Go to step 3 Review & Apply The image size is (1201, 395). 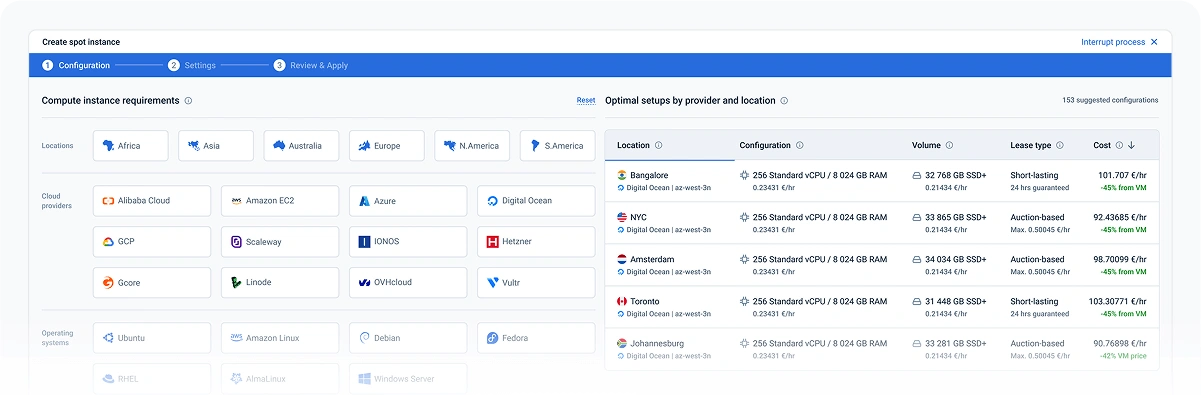point(311,65)
